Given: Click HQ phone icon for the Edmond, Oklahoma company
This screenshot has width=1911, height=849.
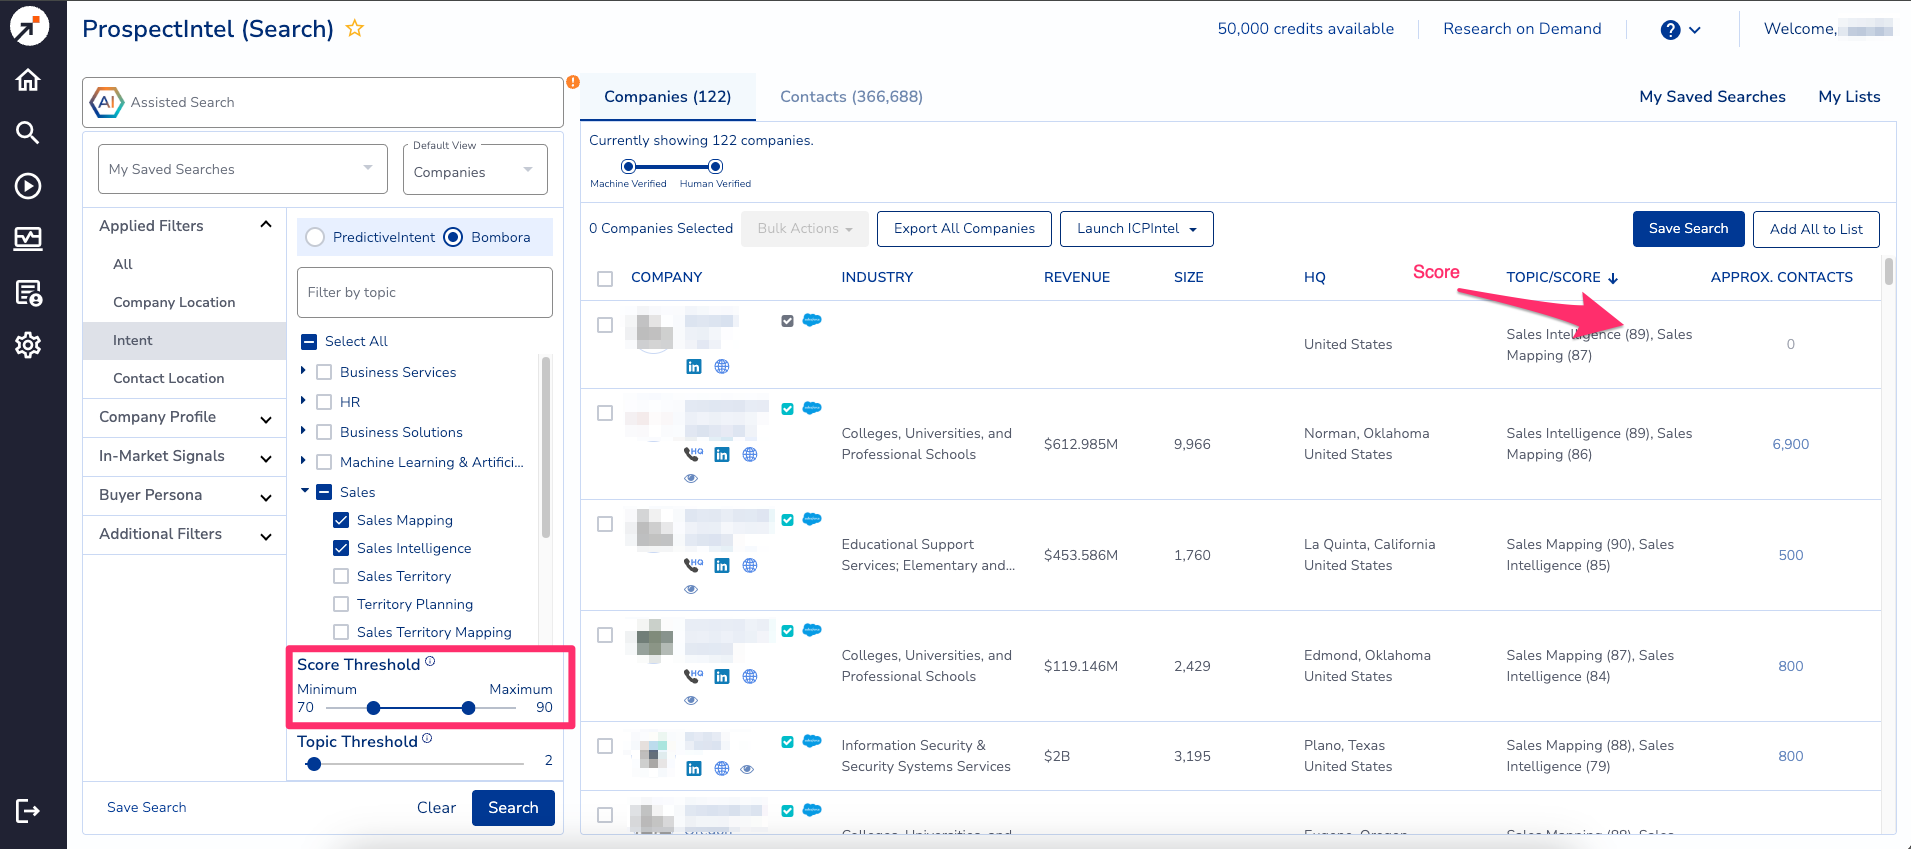Looking at the screenshot, I should point(693,676).
